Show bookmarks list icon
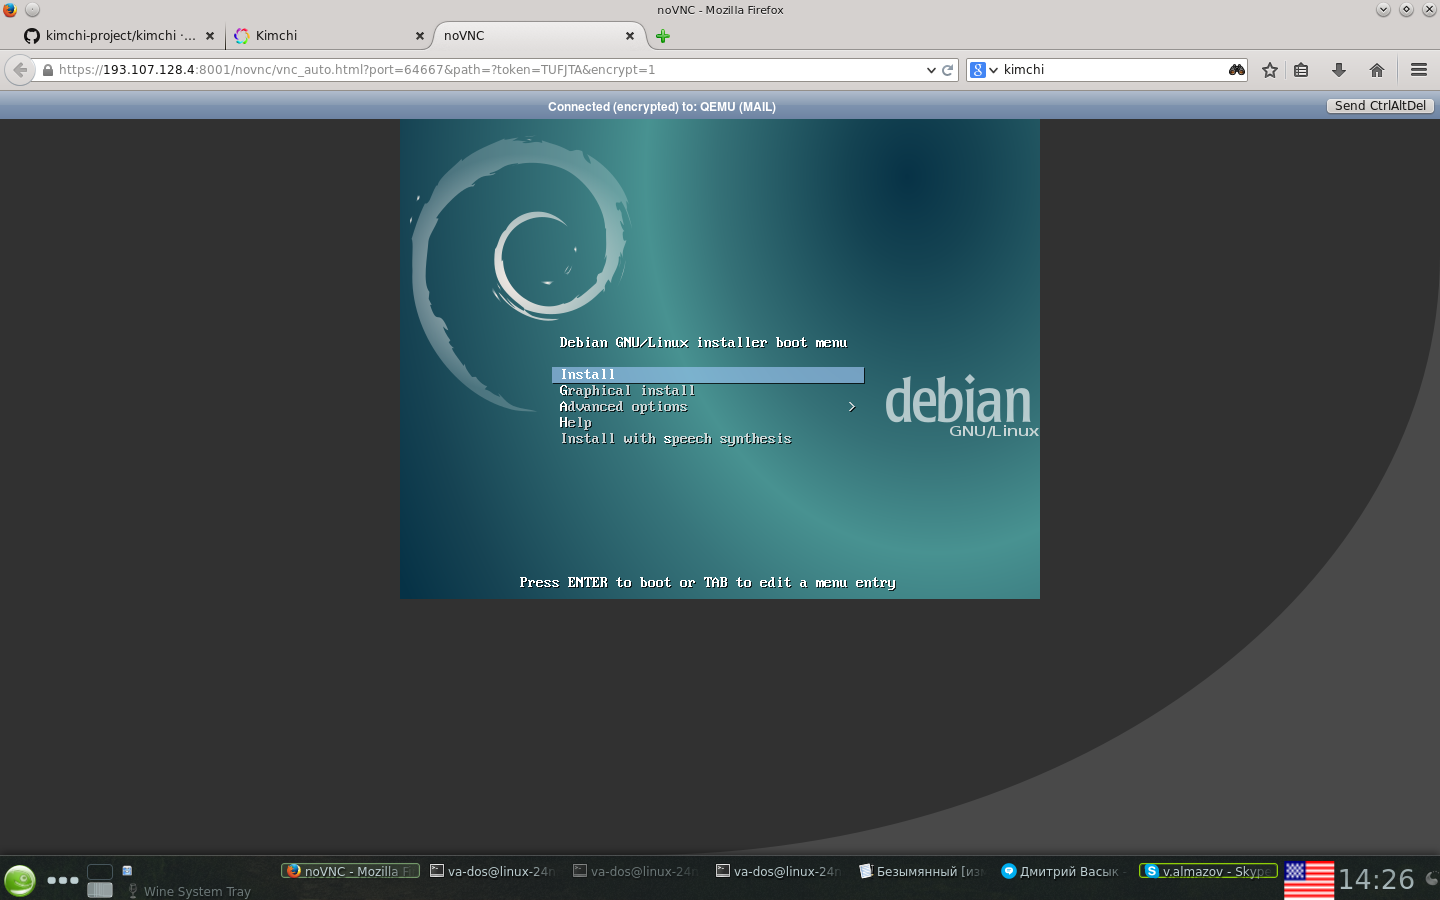The width and height of the screenshot is (1440, 900). click(x=1301, y=70)
